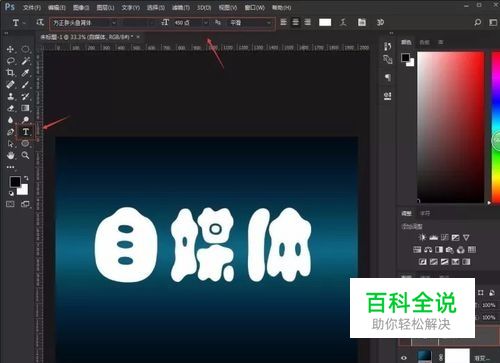Viewport: 500px width, 363px height.
Task: Select the Pen tool
Action: (x=10, y=132)
